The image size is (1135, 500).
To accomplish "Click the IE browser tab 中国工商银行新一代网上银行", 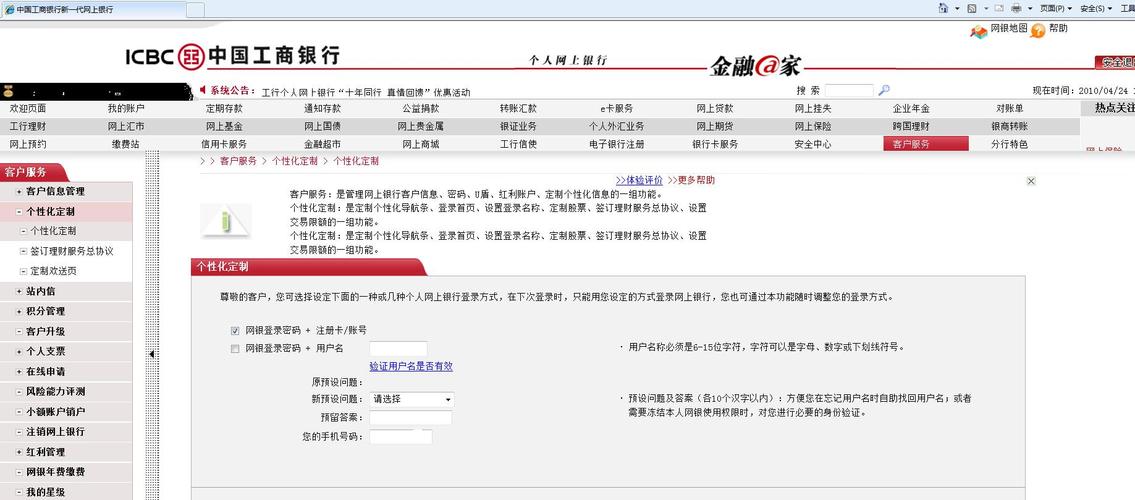I will click(93, 9).
